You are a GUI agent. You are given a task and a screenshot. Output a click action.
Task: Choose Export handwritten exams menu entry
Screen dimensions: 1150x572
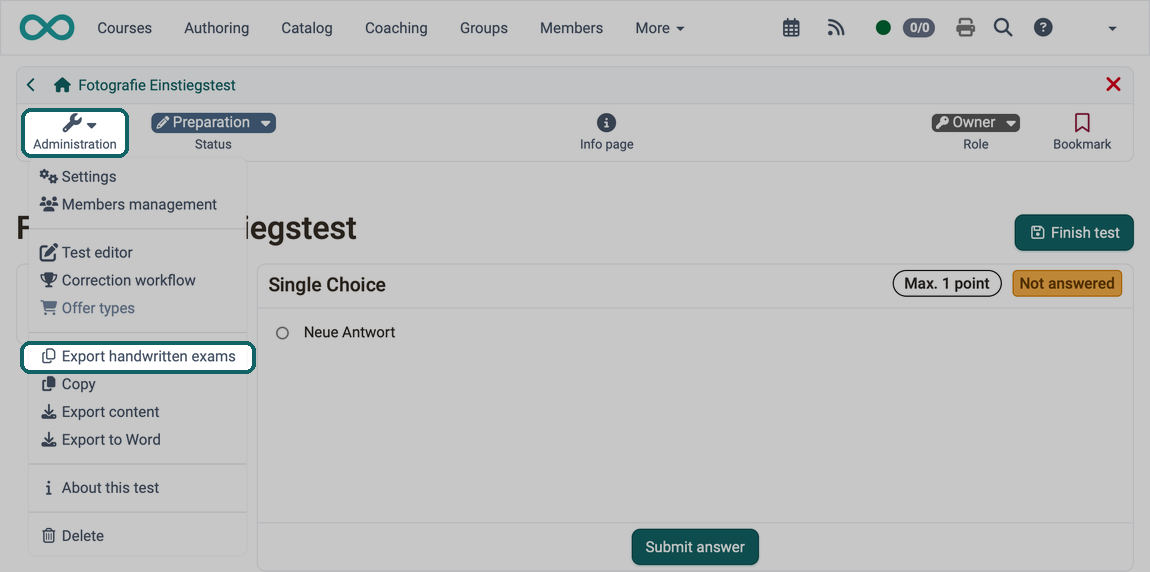[138, 357]
